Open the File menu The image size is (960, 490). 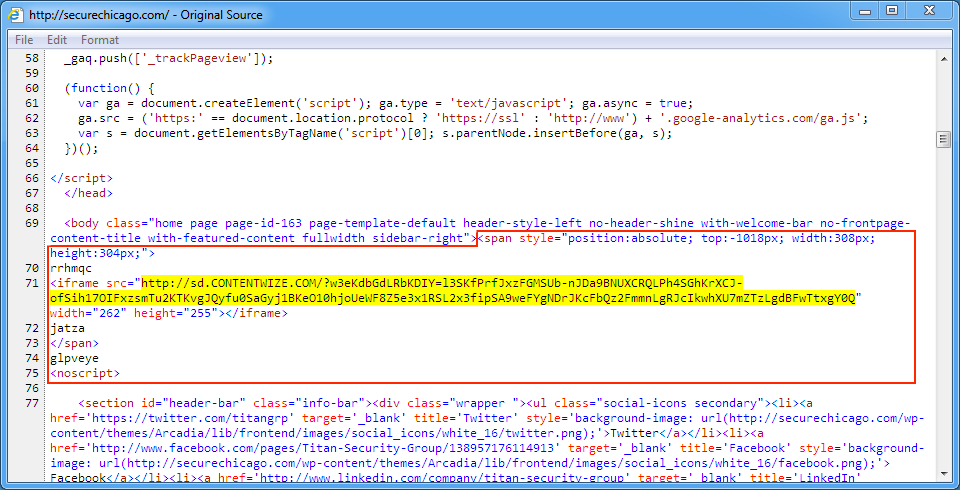click(x=24, y=40)
